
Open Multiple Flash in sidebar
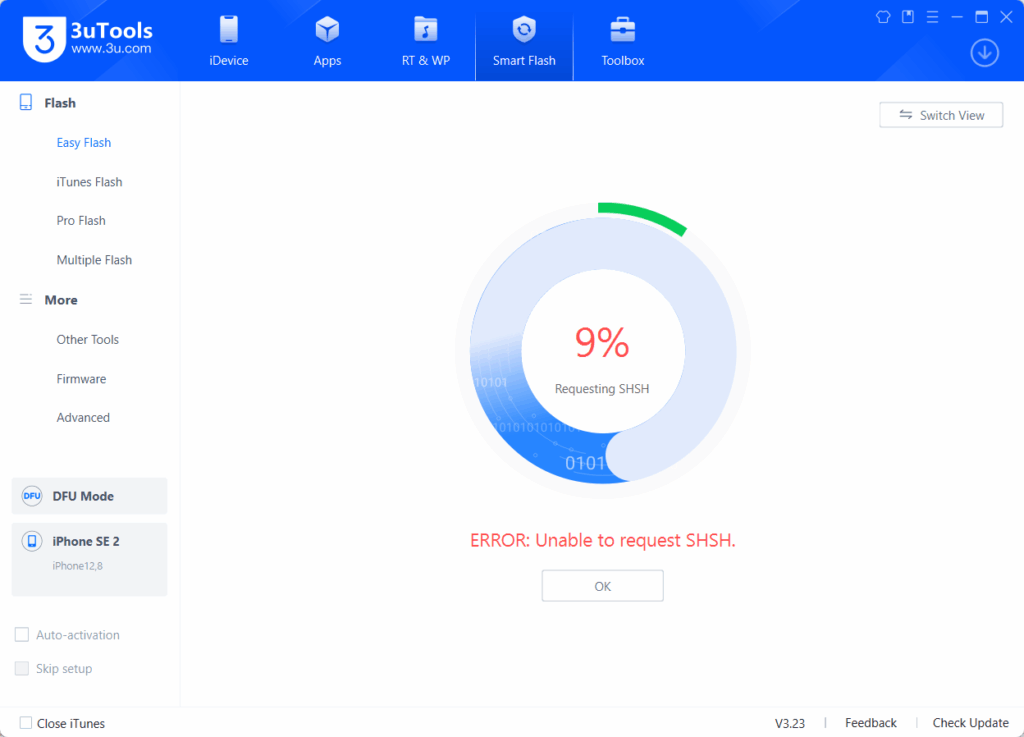pyautogui.click(x=94, y=260)
